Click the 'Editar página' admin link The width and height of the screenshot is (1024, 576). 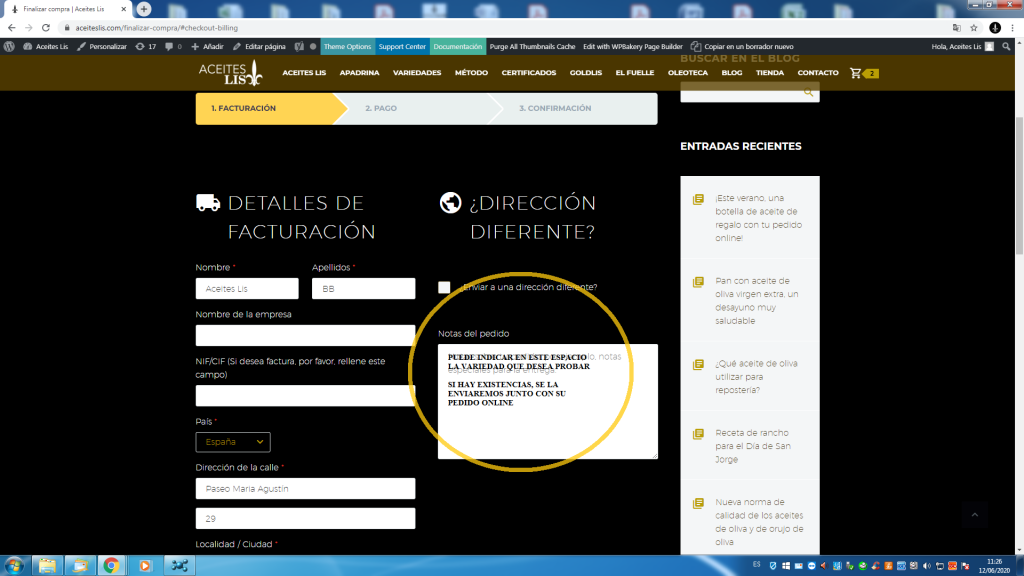pyautogui.click(x=259, y=46)
